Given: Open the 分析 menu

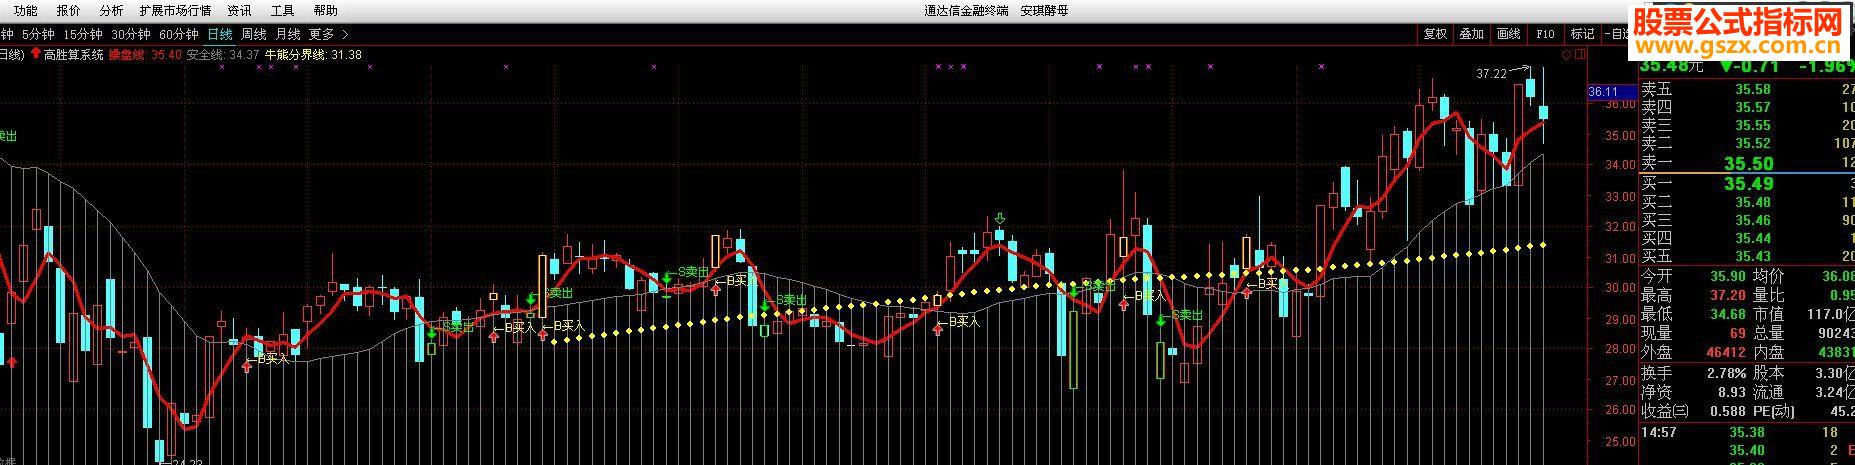Looking at the screenshot, I should (x=112, y=11).
